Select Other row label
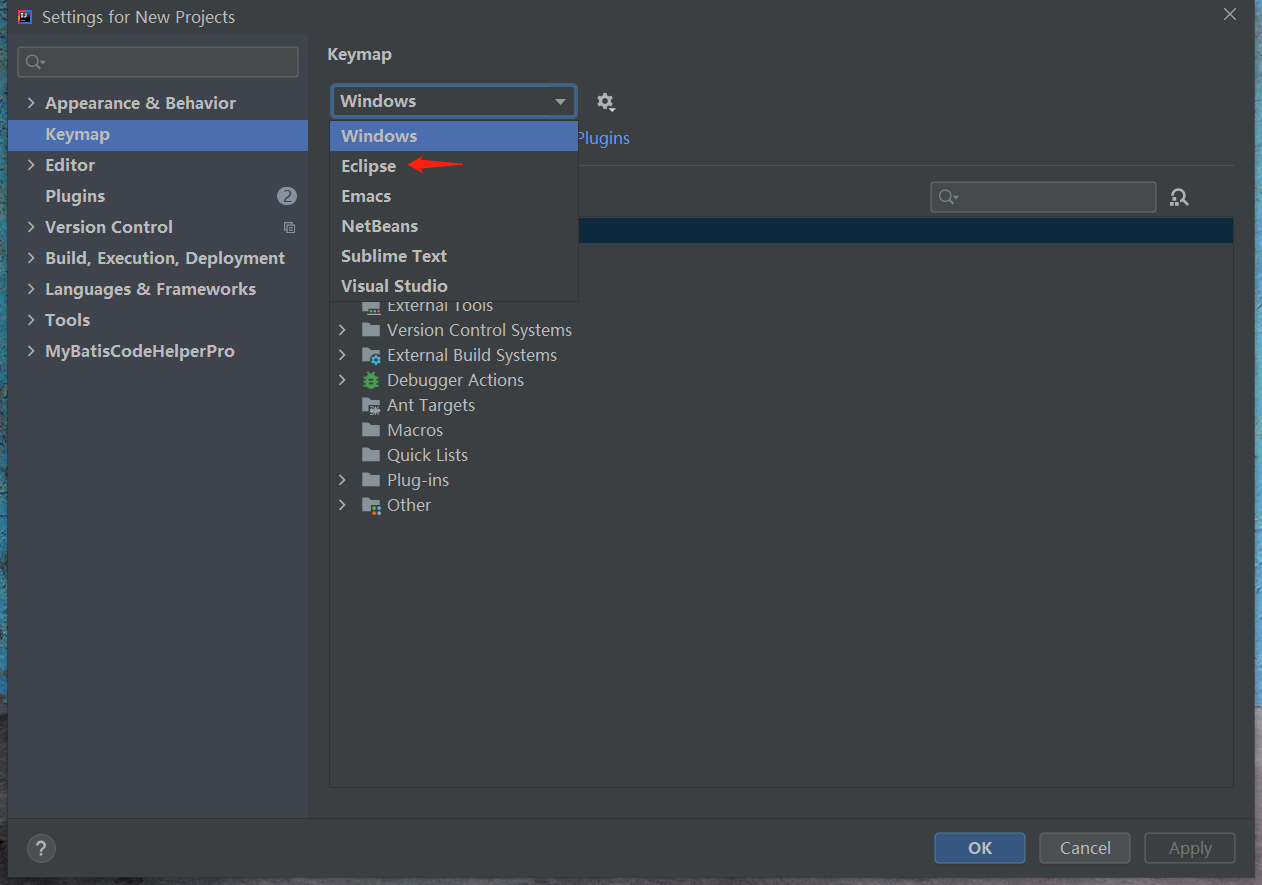Viewport: 1262px width, 885px height. pyautogui.click(x=409, y=505)
